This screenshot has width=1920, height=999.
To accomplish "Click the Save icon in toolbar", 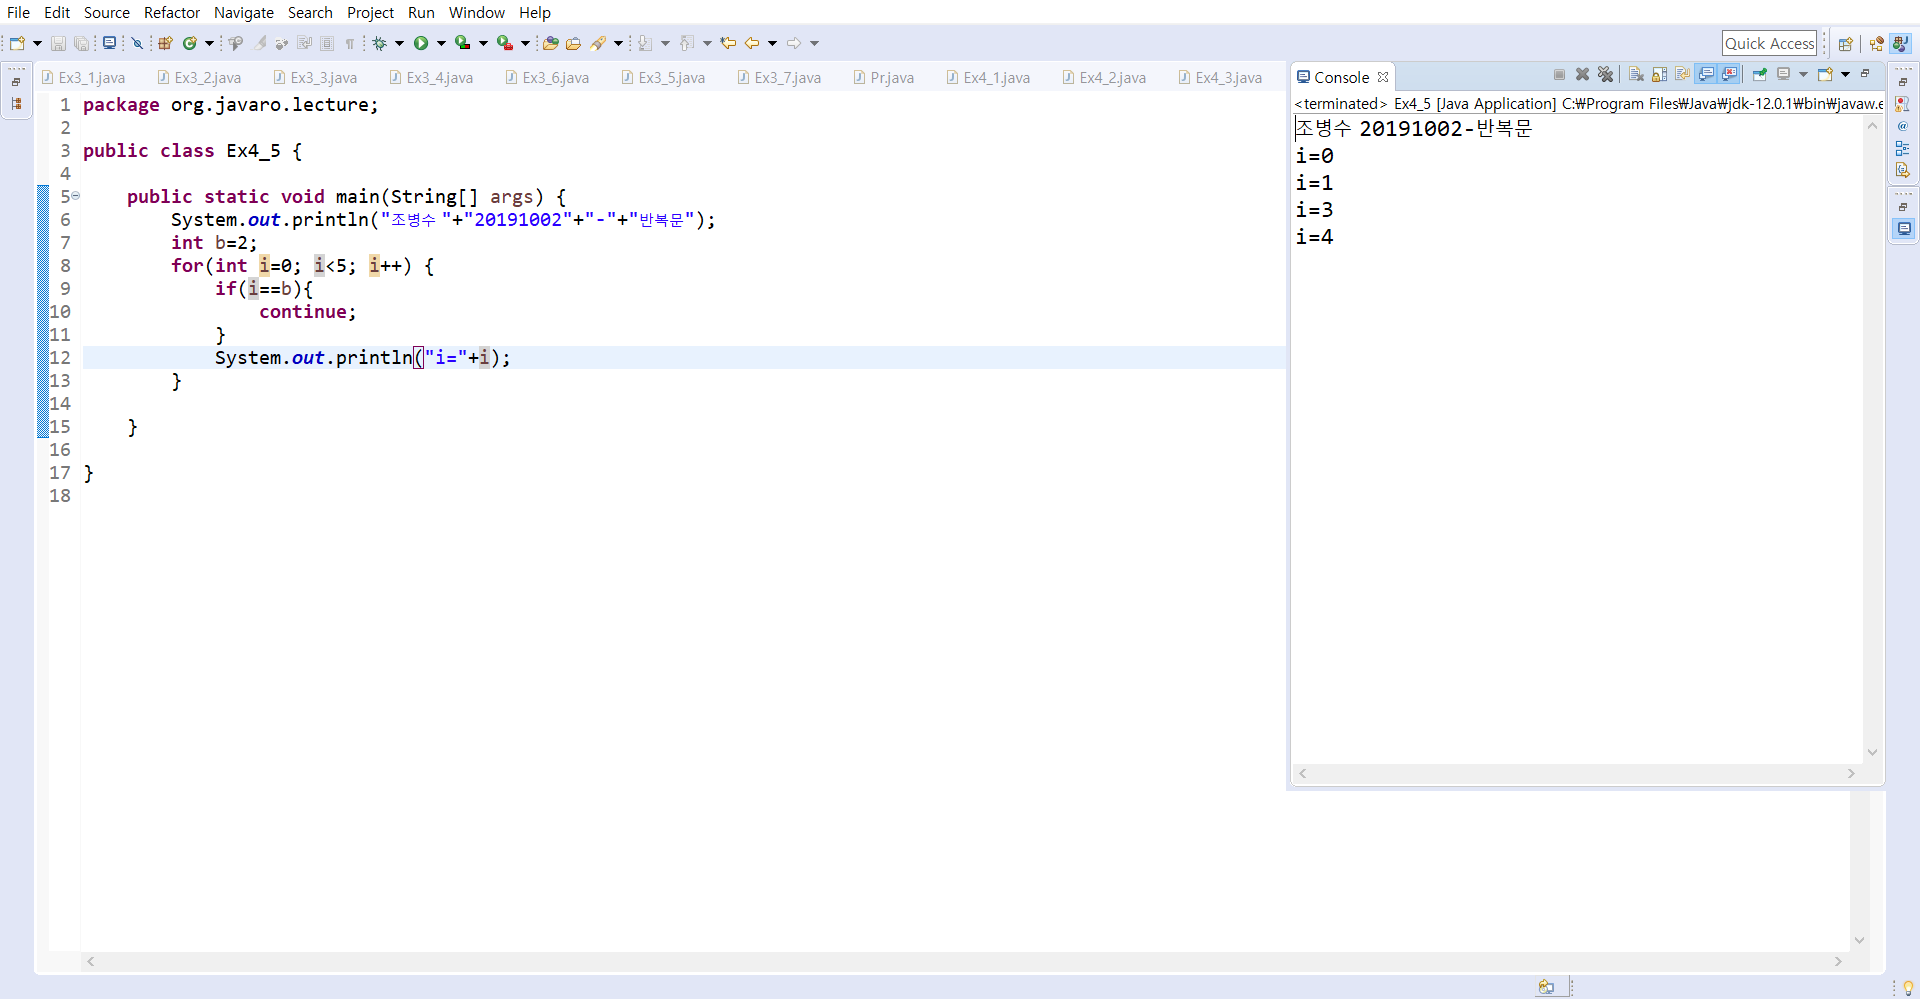I will (58, 43).
